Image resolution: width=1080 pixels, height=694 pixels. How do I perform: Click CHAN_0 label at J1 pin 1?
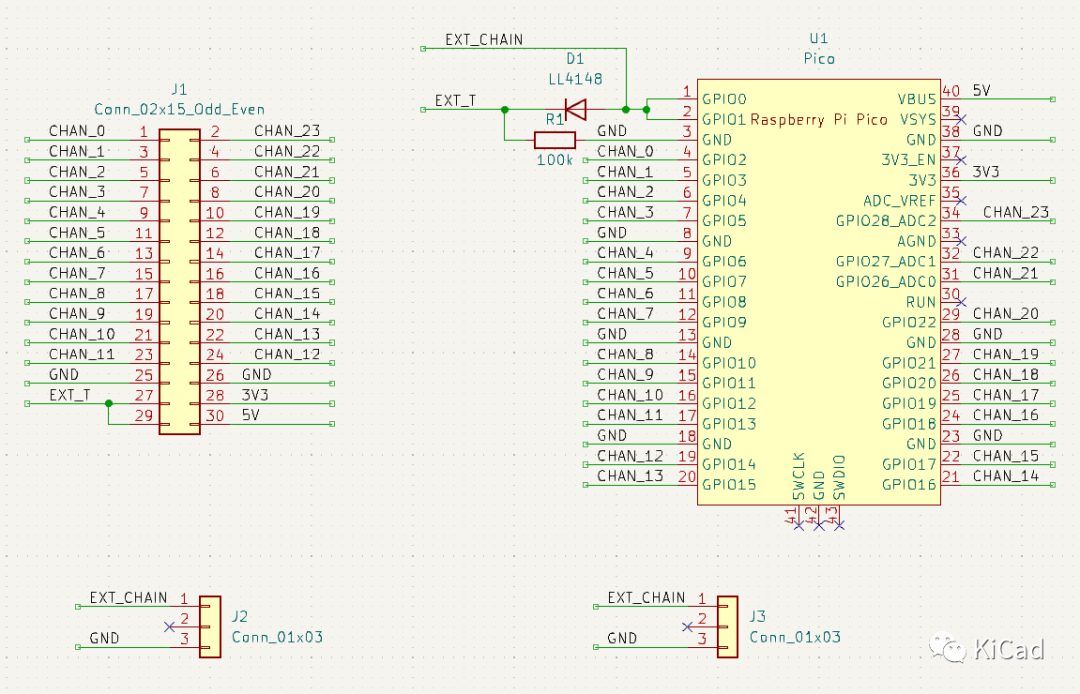[x=77, y=131]
